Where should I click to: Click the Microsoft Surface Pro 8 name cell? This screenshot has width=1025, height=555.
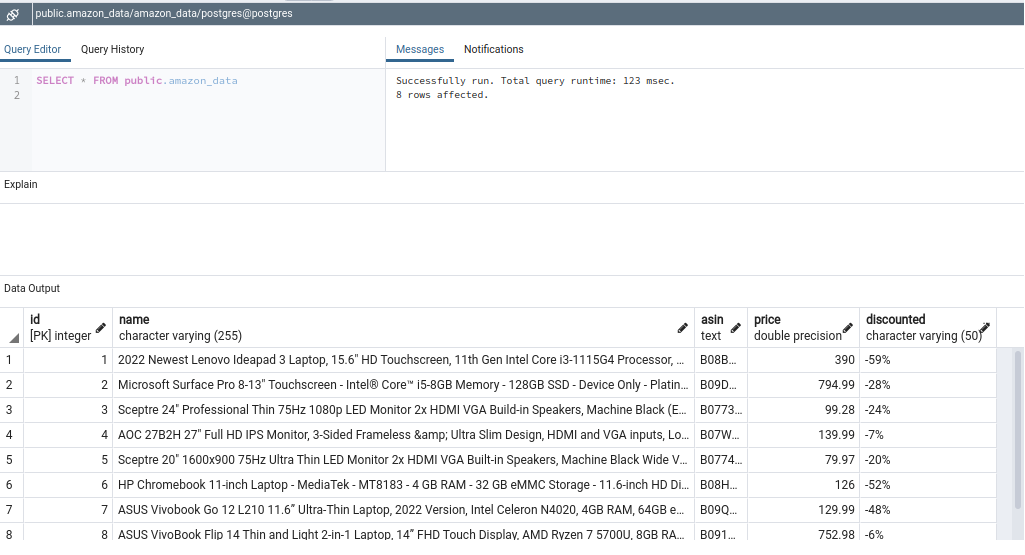(403, 385)
